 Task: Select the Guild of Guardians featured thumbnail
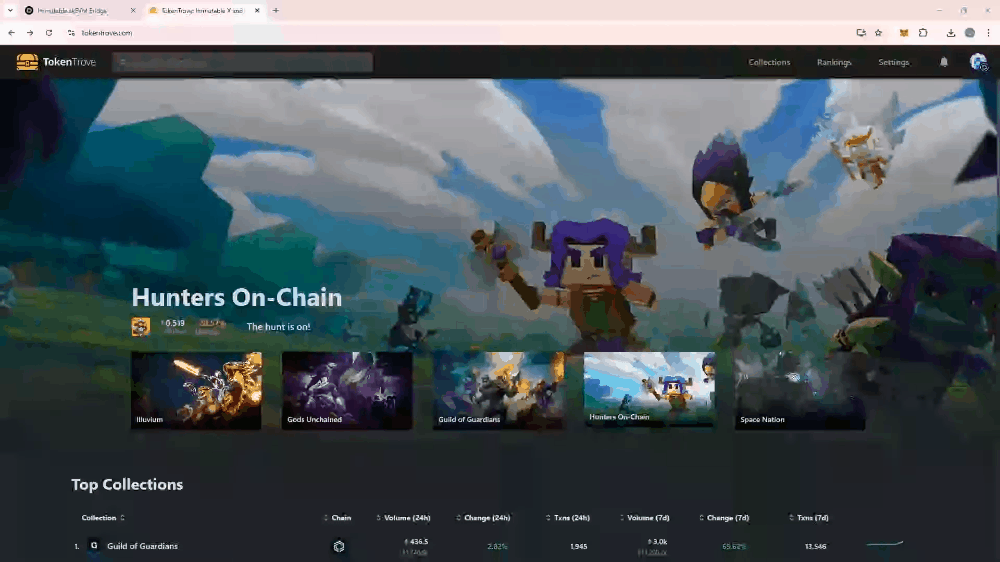point(498,390)
